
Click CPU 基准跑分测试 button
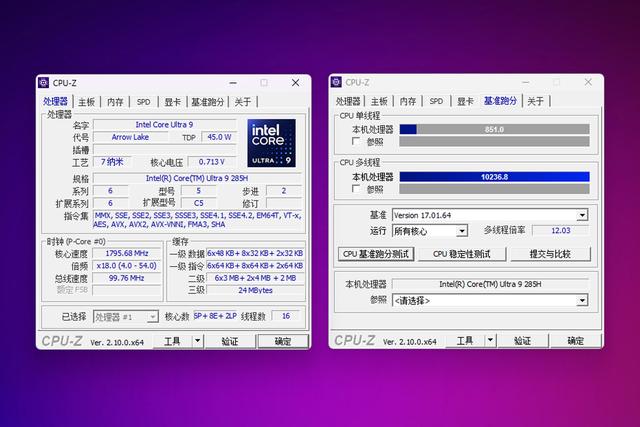coord(376,254)
